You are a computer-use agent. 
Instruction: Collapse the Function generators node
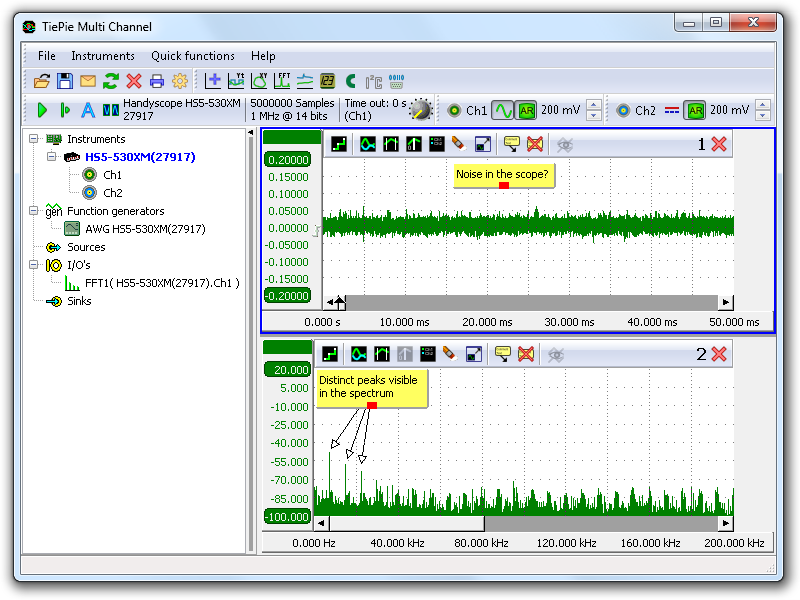point(34,211)
